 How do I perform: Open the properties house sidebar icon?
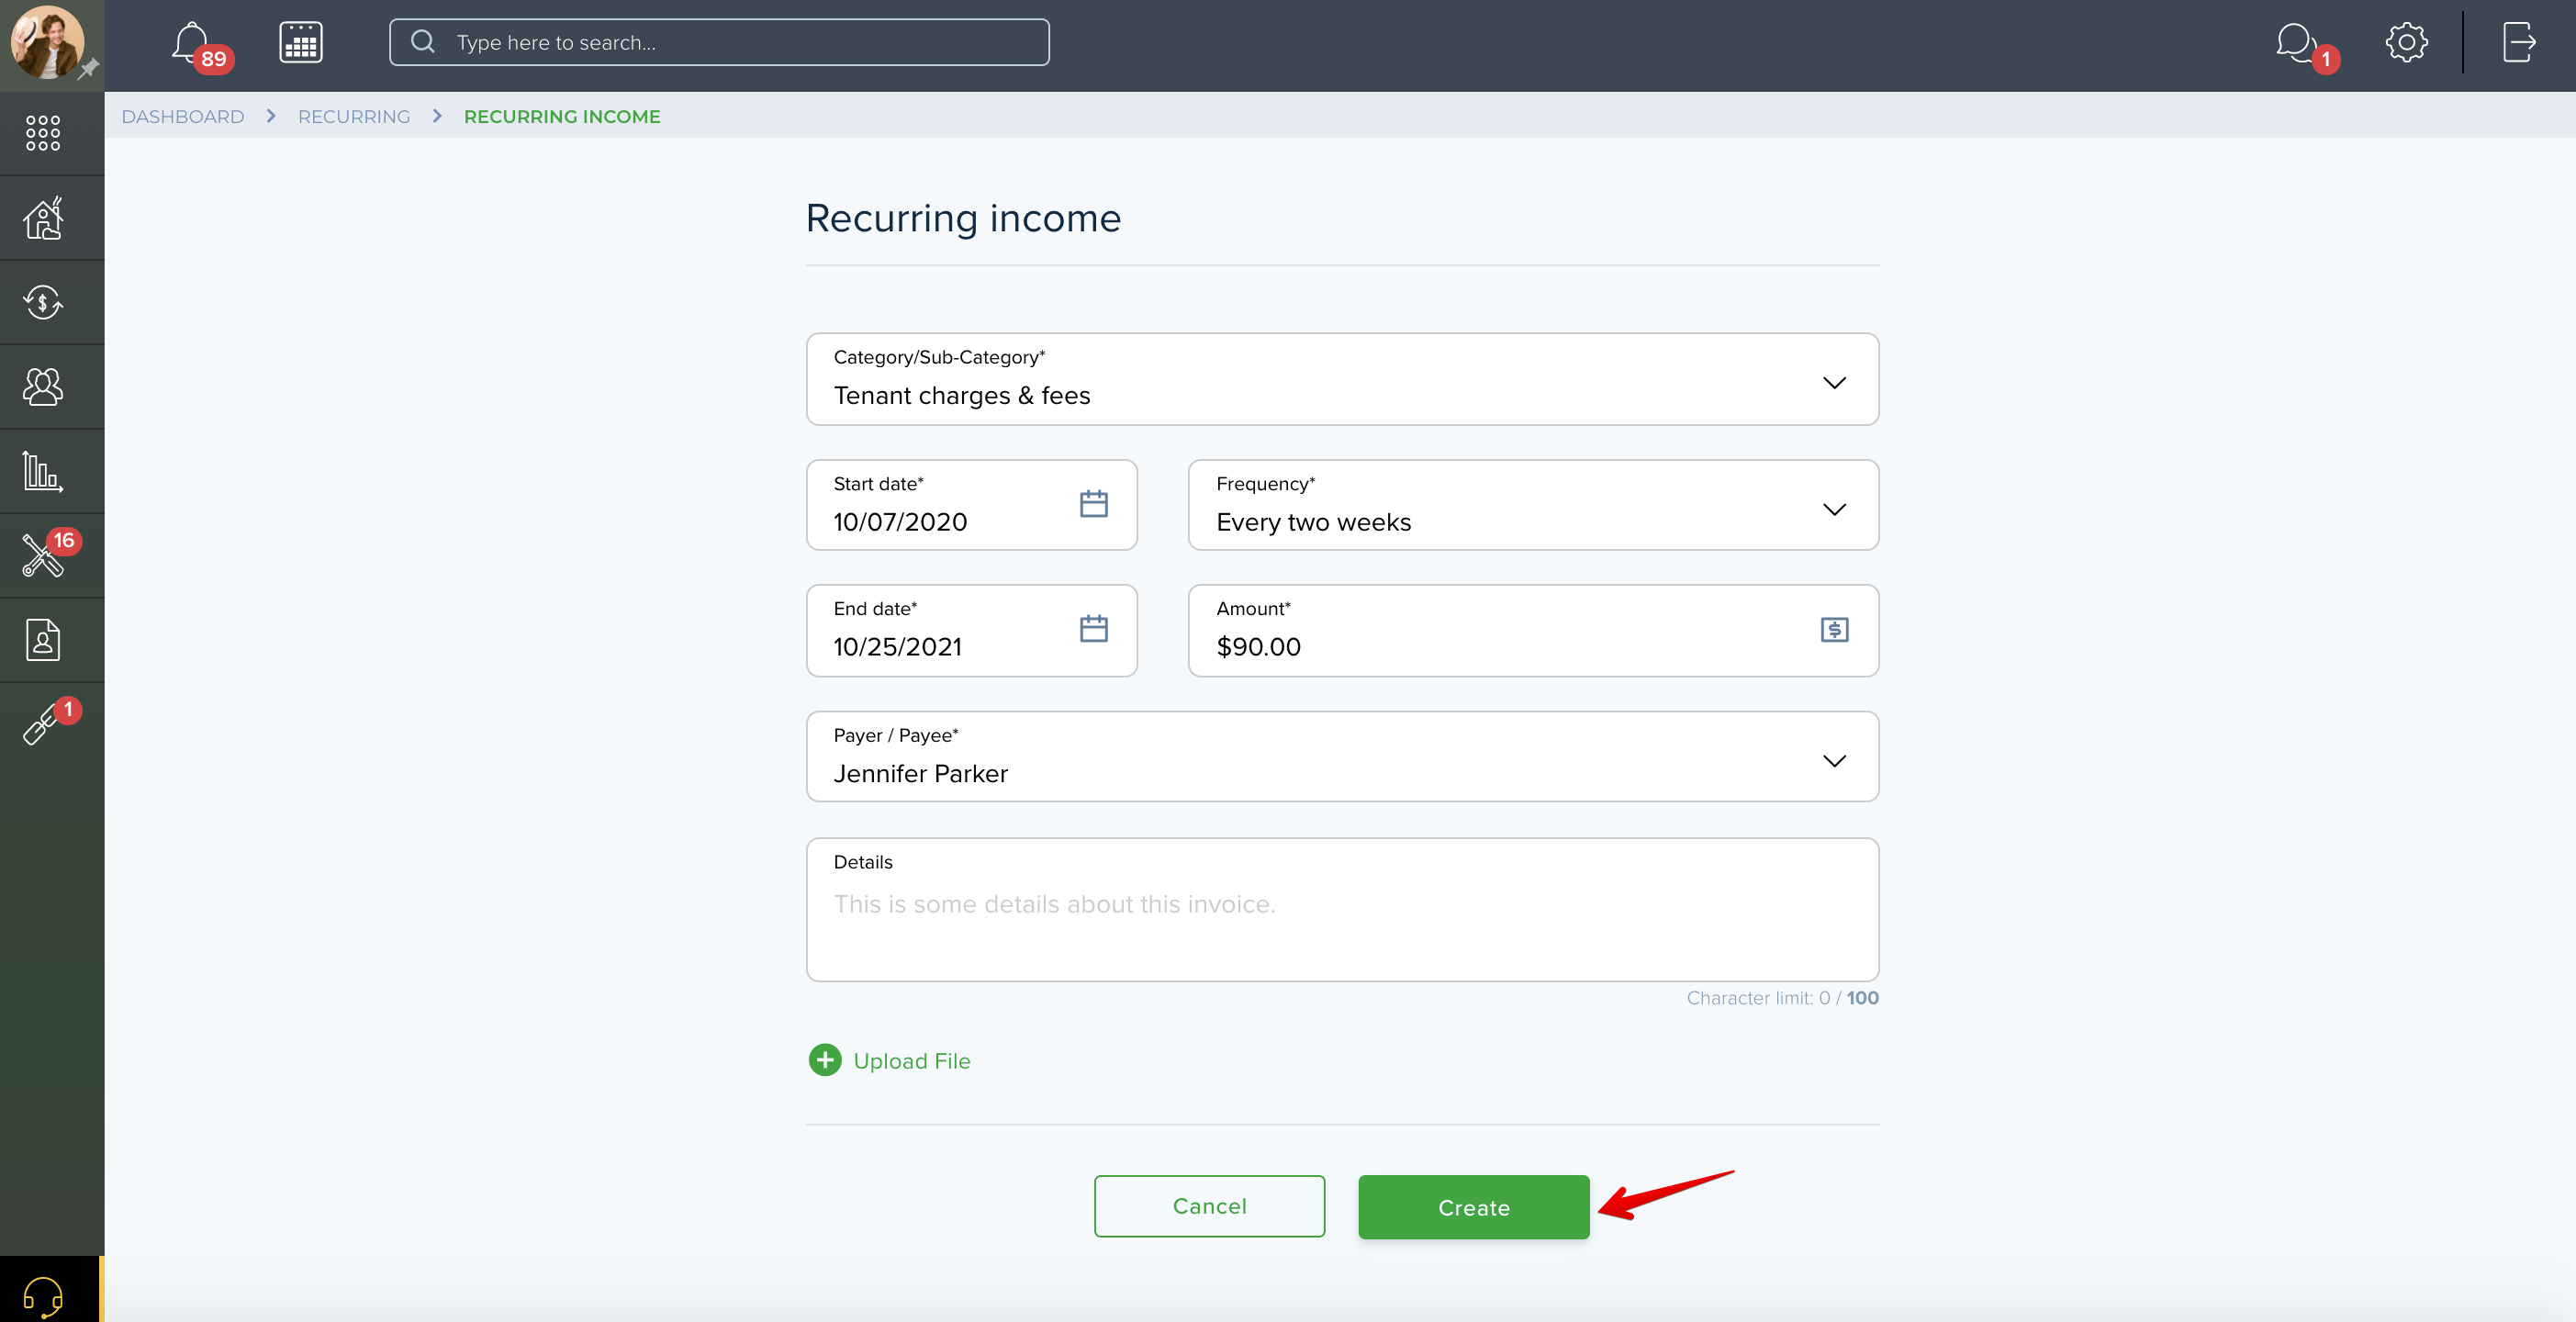tap(43, 218)
